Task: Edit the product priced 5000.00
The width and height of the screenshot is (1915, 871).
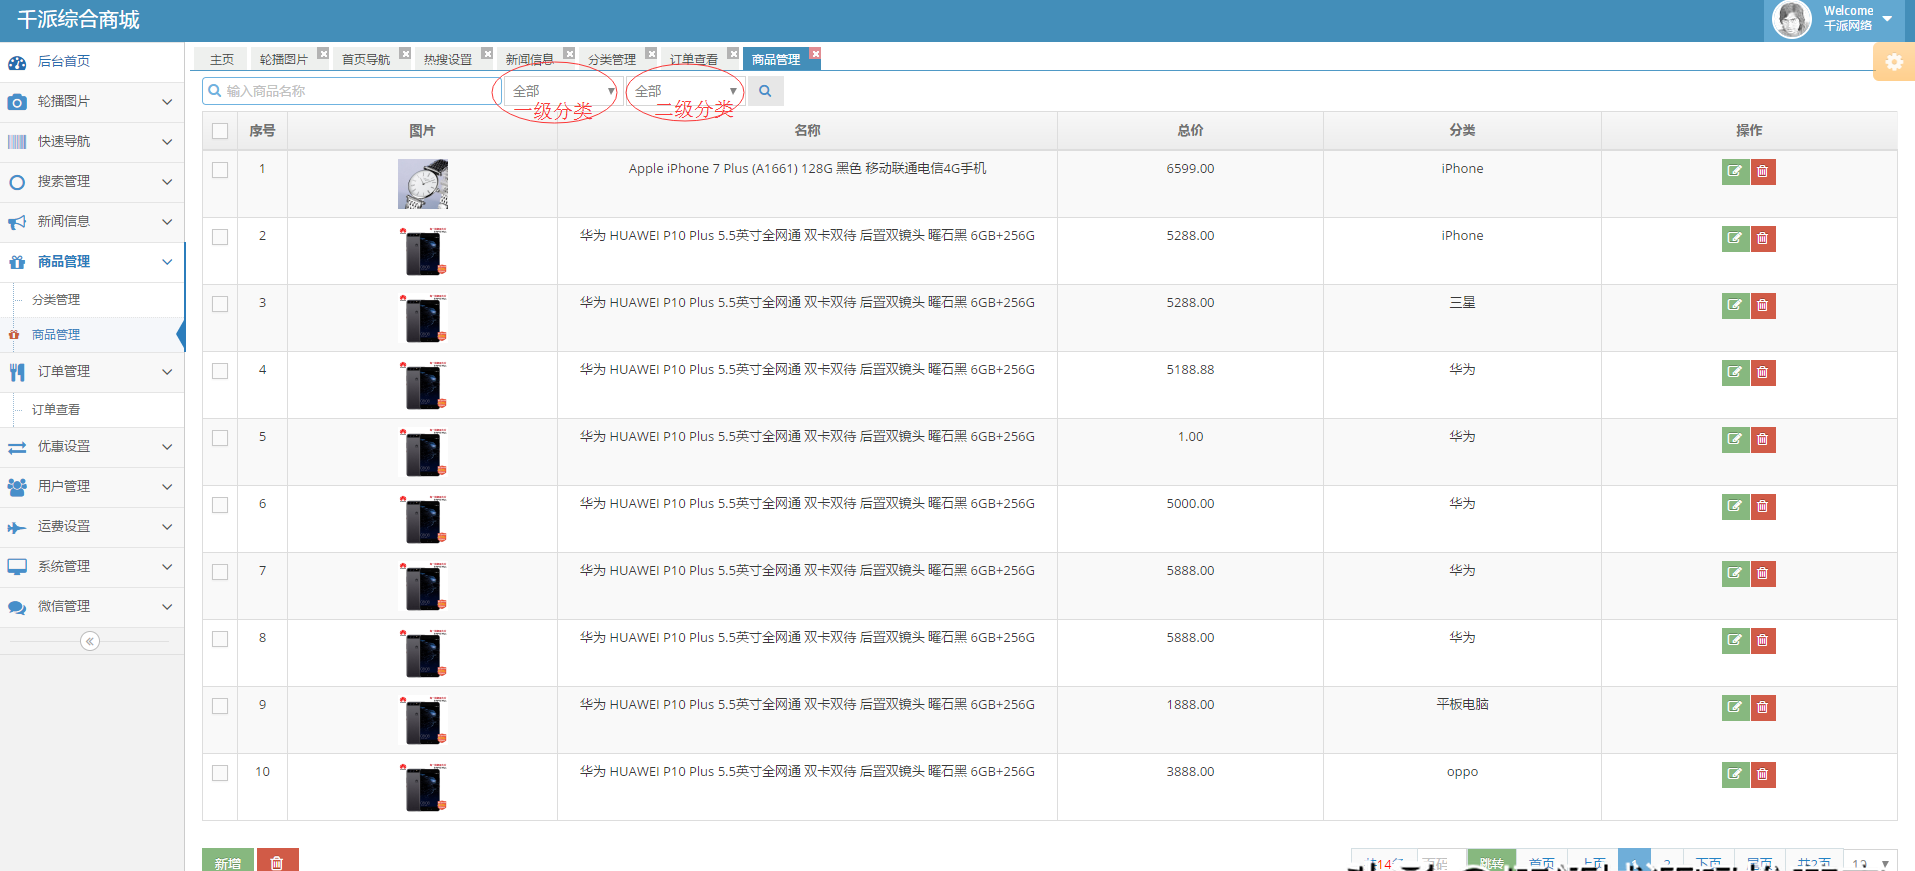Action: tap(1735, 507)
